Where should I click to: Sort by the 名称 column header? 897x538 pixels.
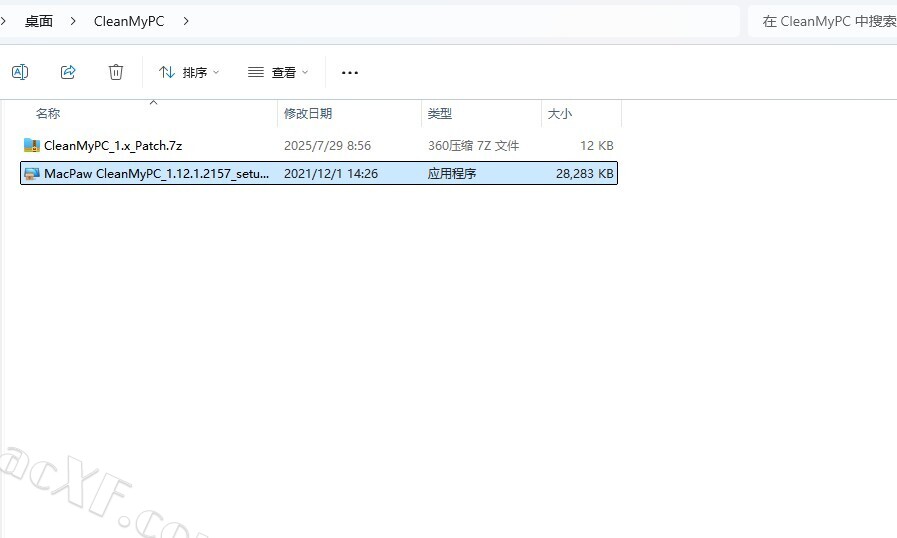(x=48, y=113)
